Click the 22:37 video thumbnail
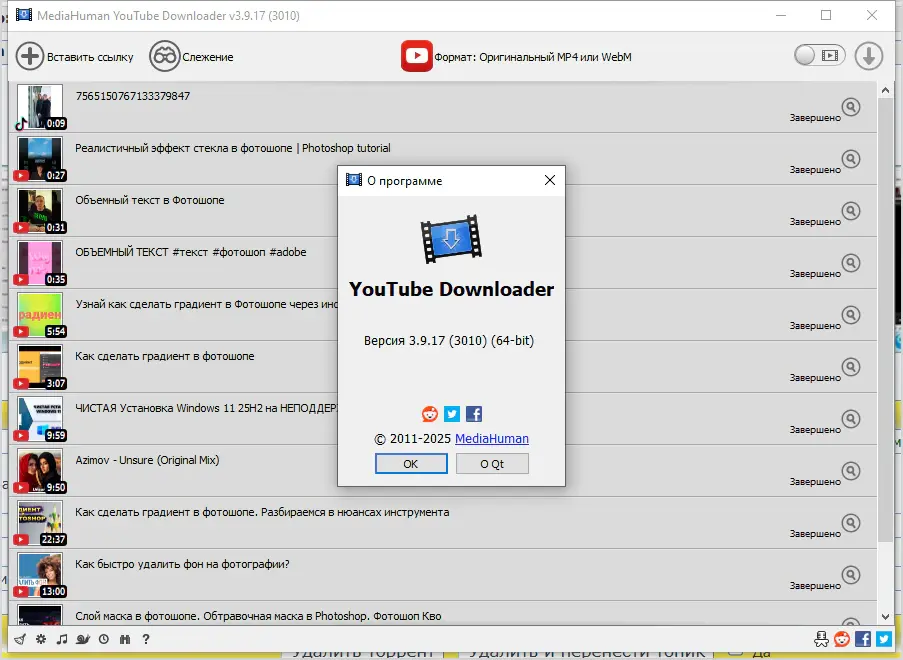This screenshot has height=660, width=903. (40, 523)
